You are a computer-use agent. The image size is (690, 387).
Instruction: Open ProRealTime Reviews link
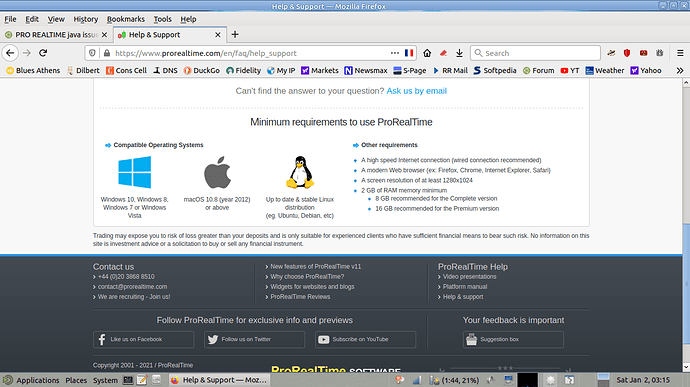[300, 297]
